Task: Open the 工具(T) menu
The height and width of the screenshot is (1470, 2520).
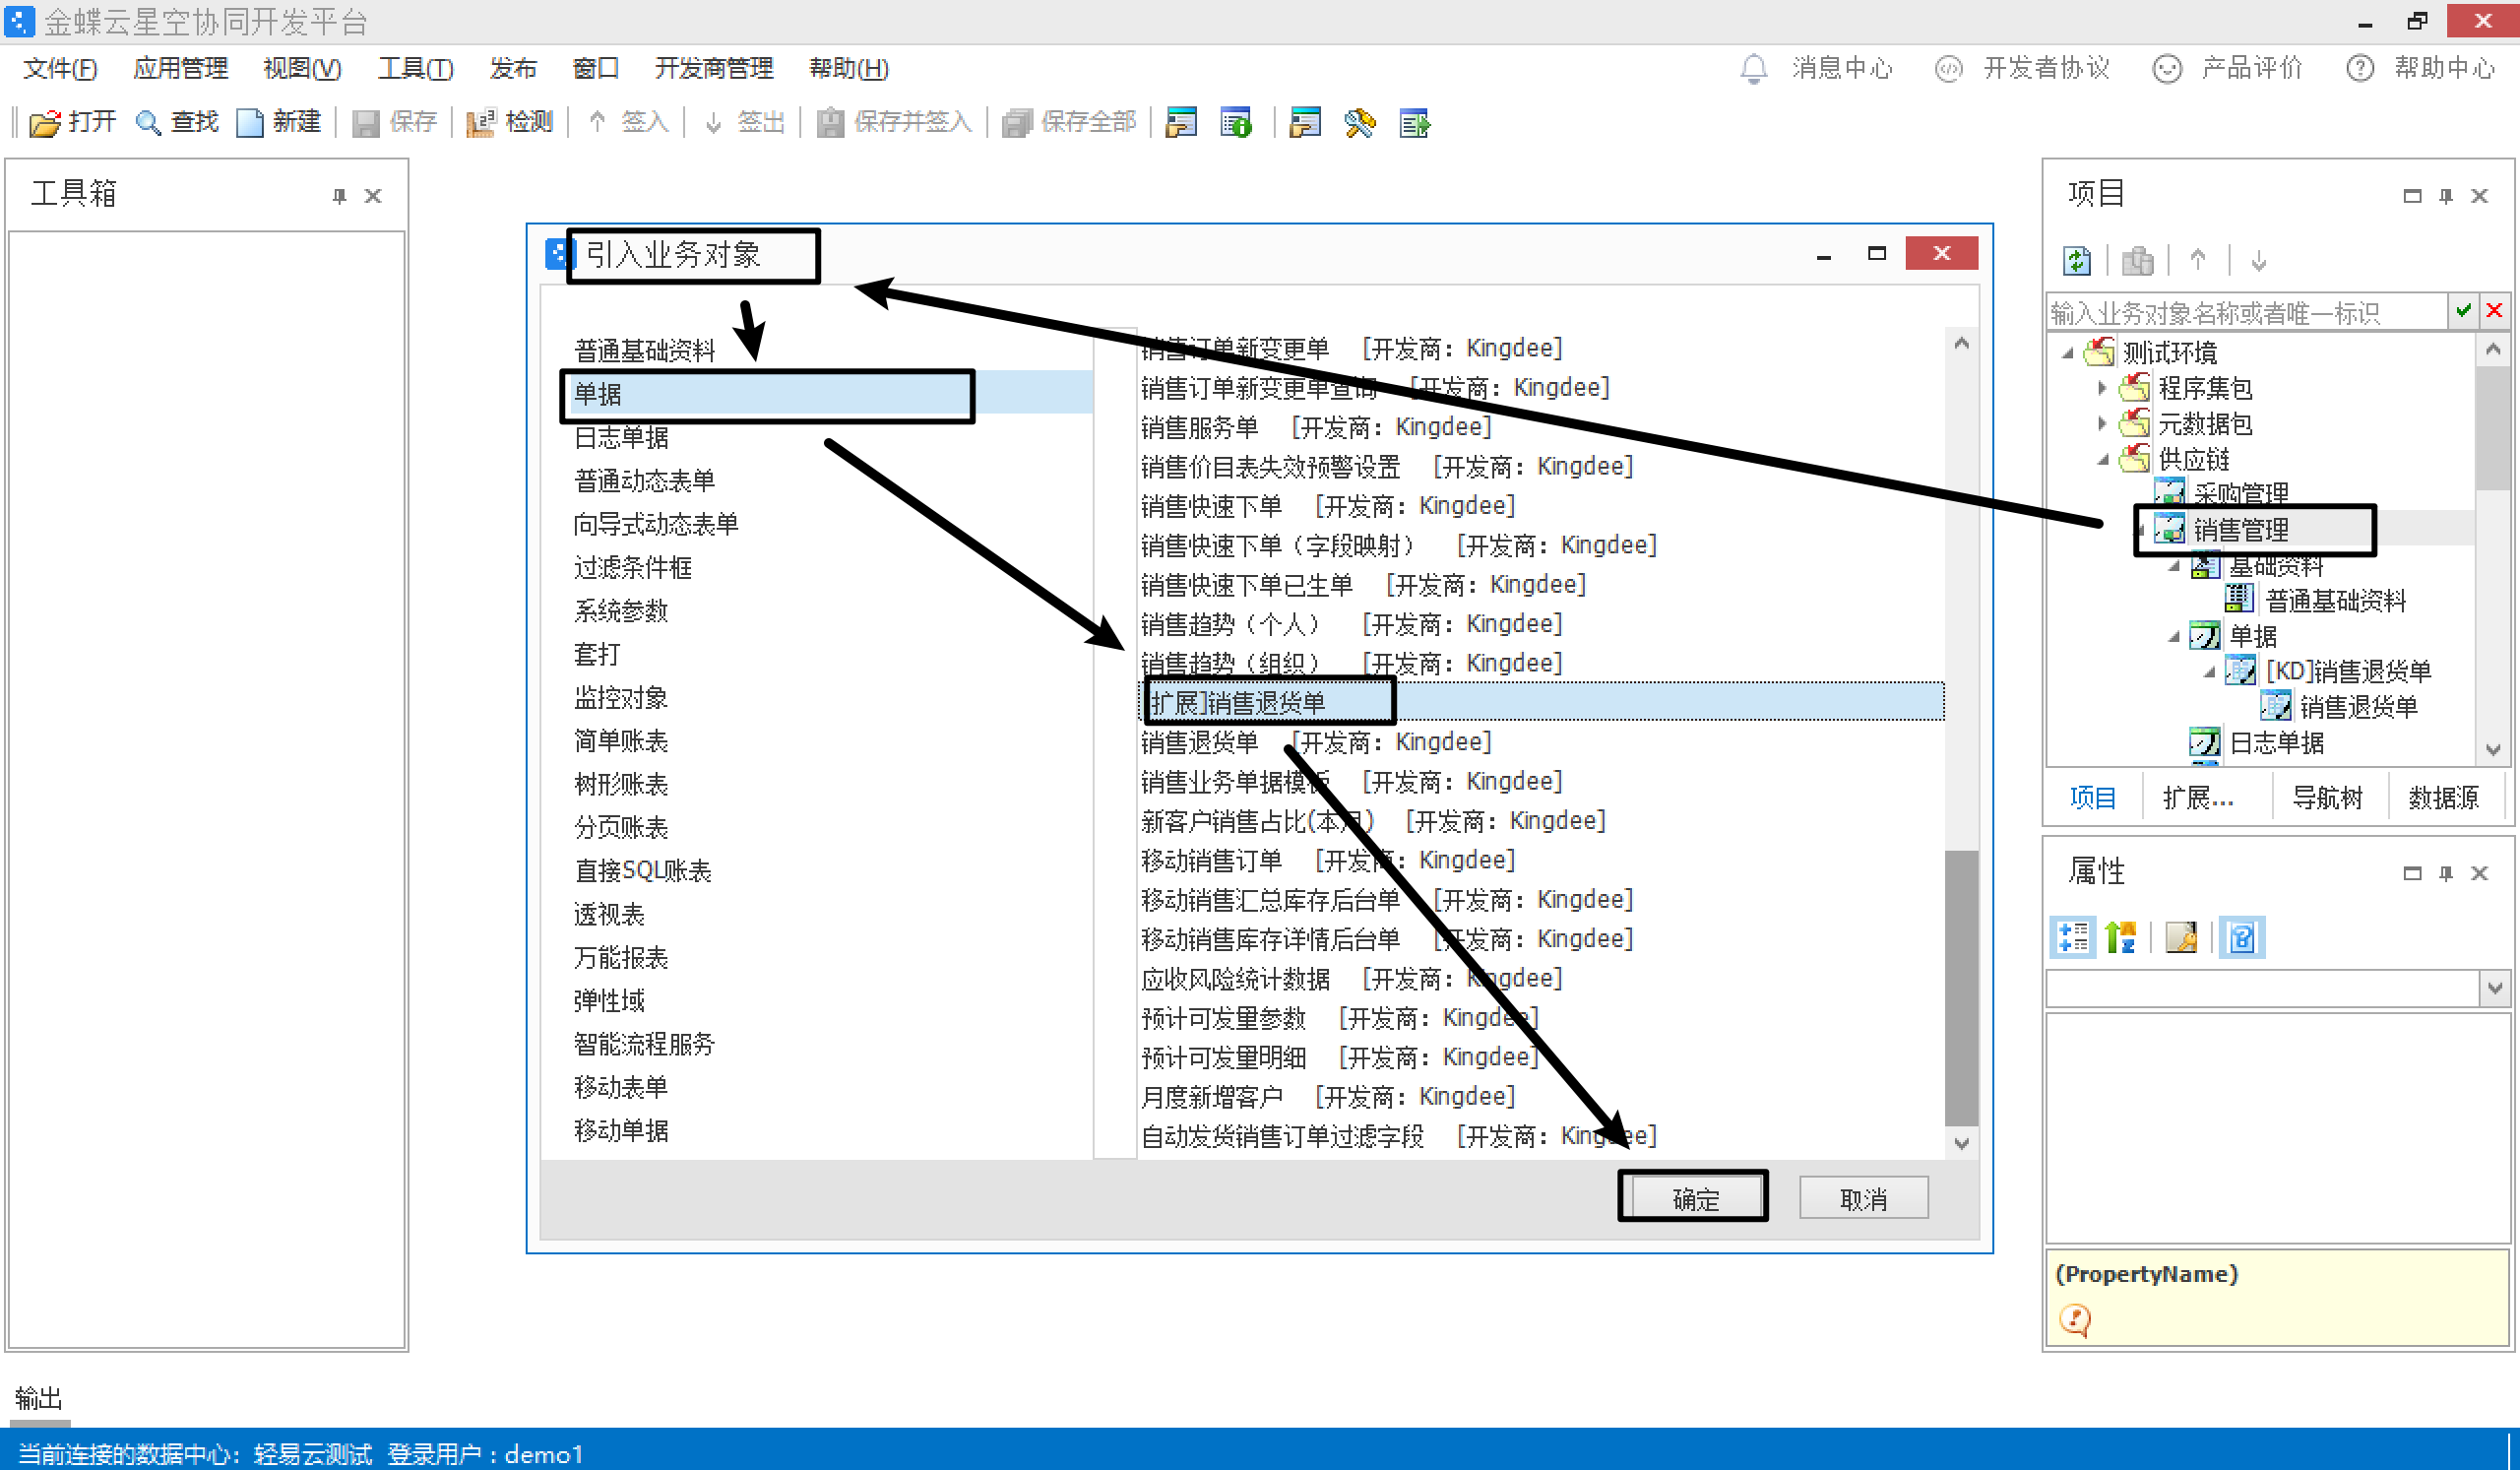Action: coord(416,68)
